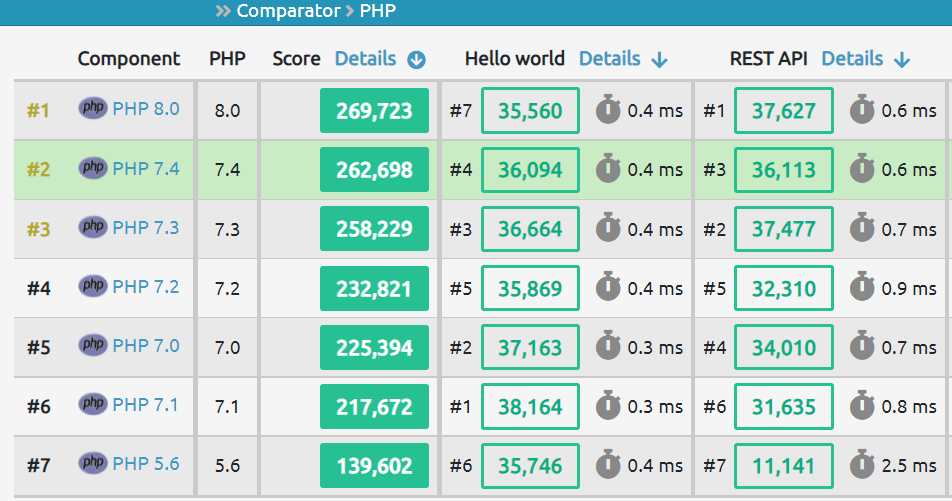Click the Hello world value 35,560

pos(531,111)
